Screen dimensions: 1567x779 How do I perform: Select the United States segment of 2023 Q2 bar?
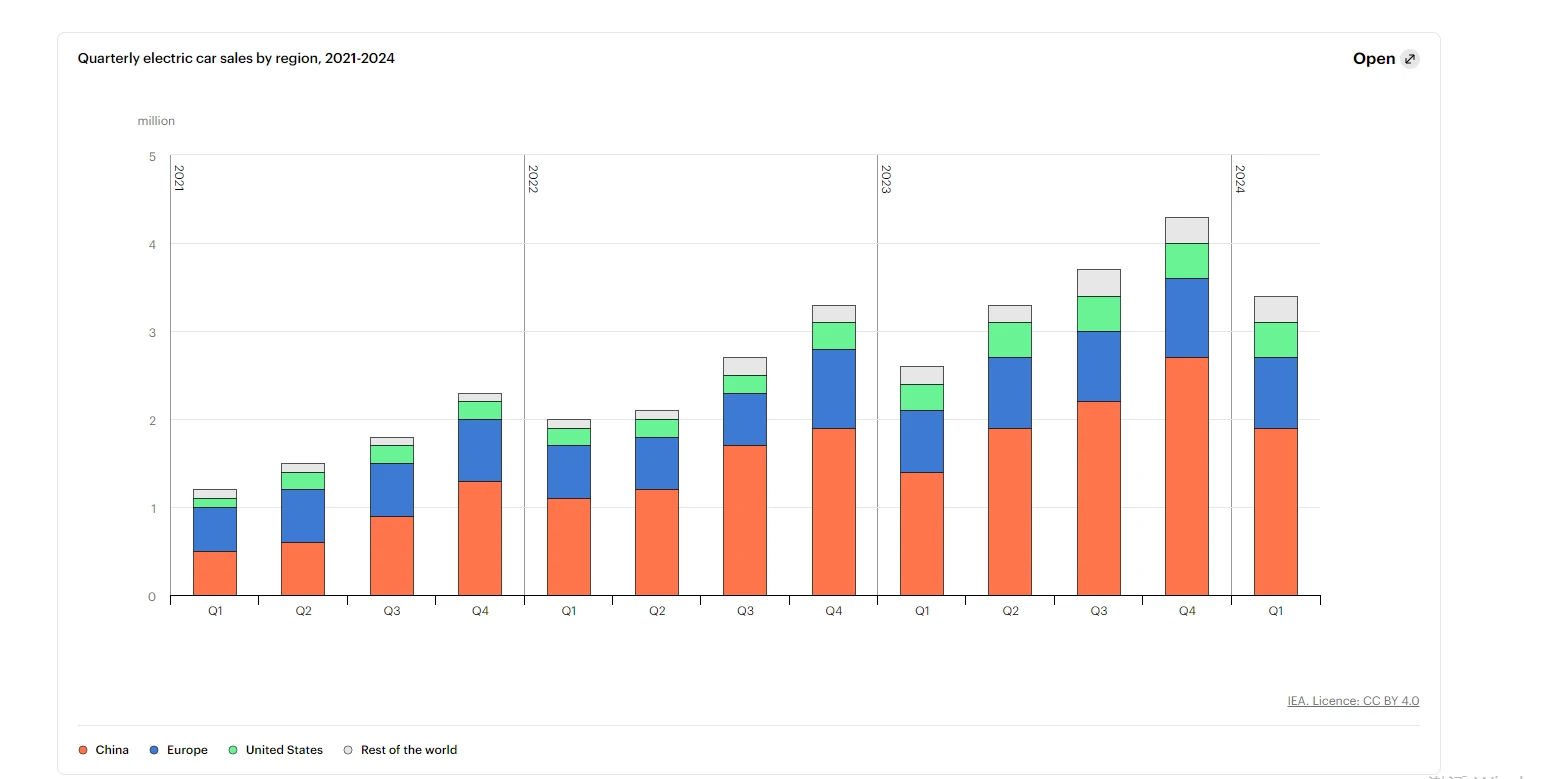click(x=1010, y=340)
